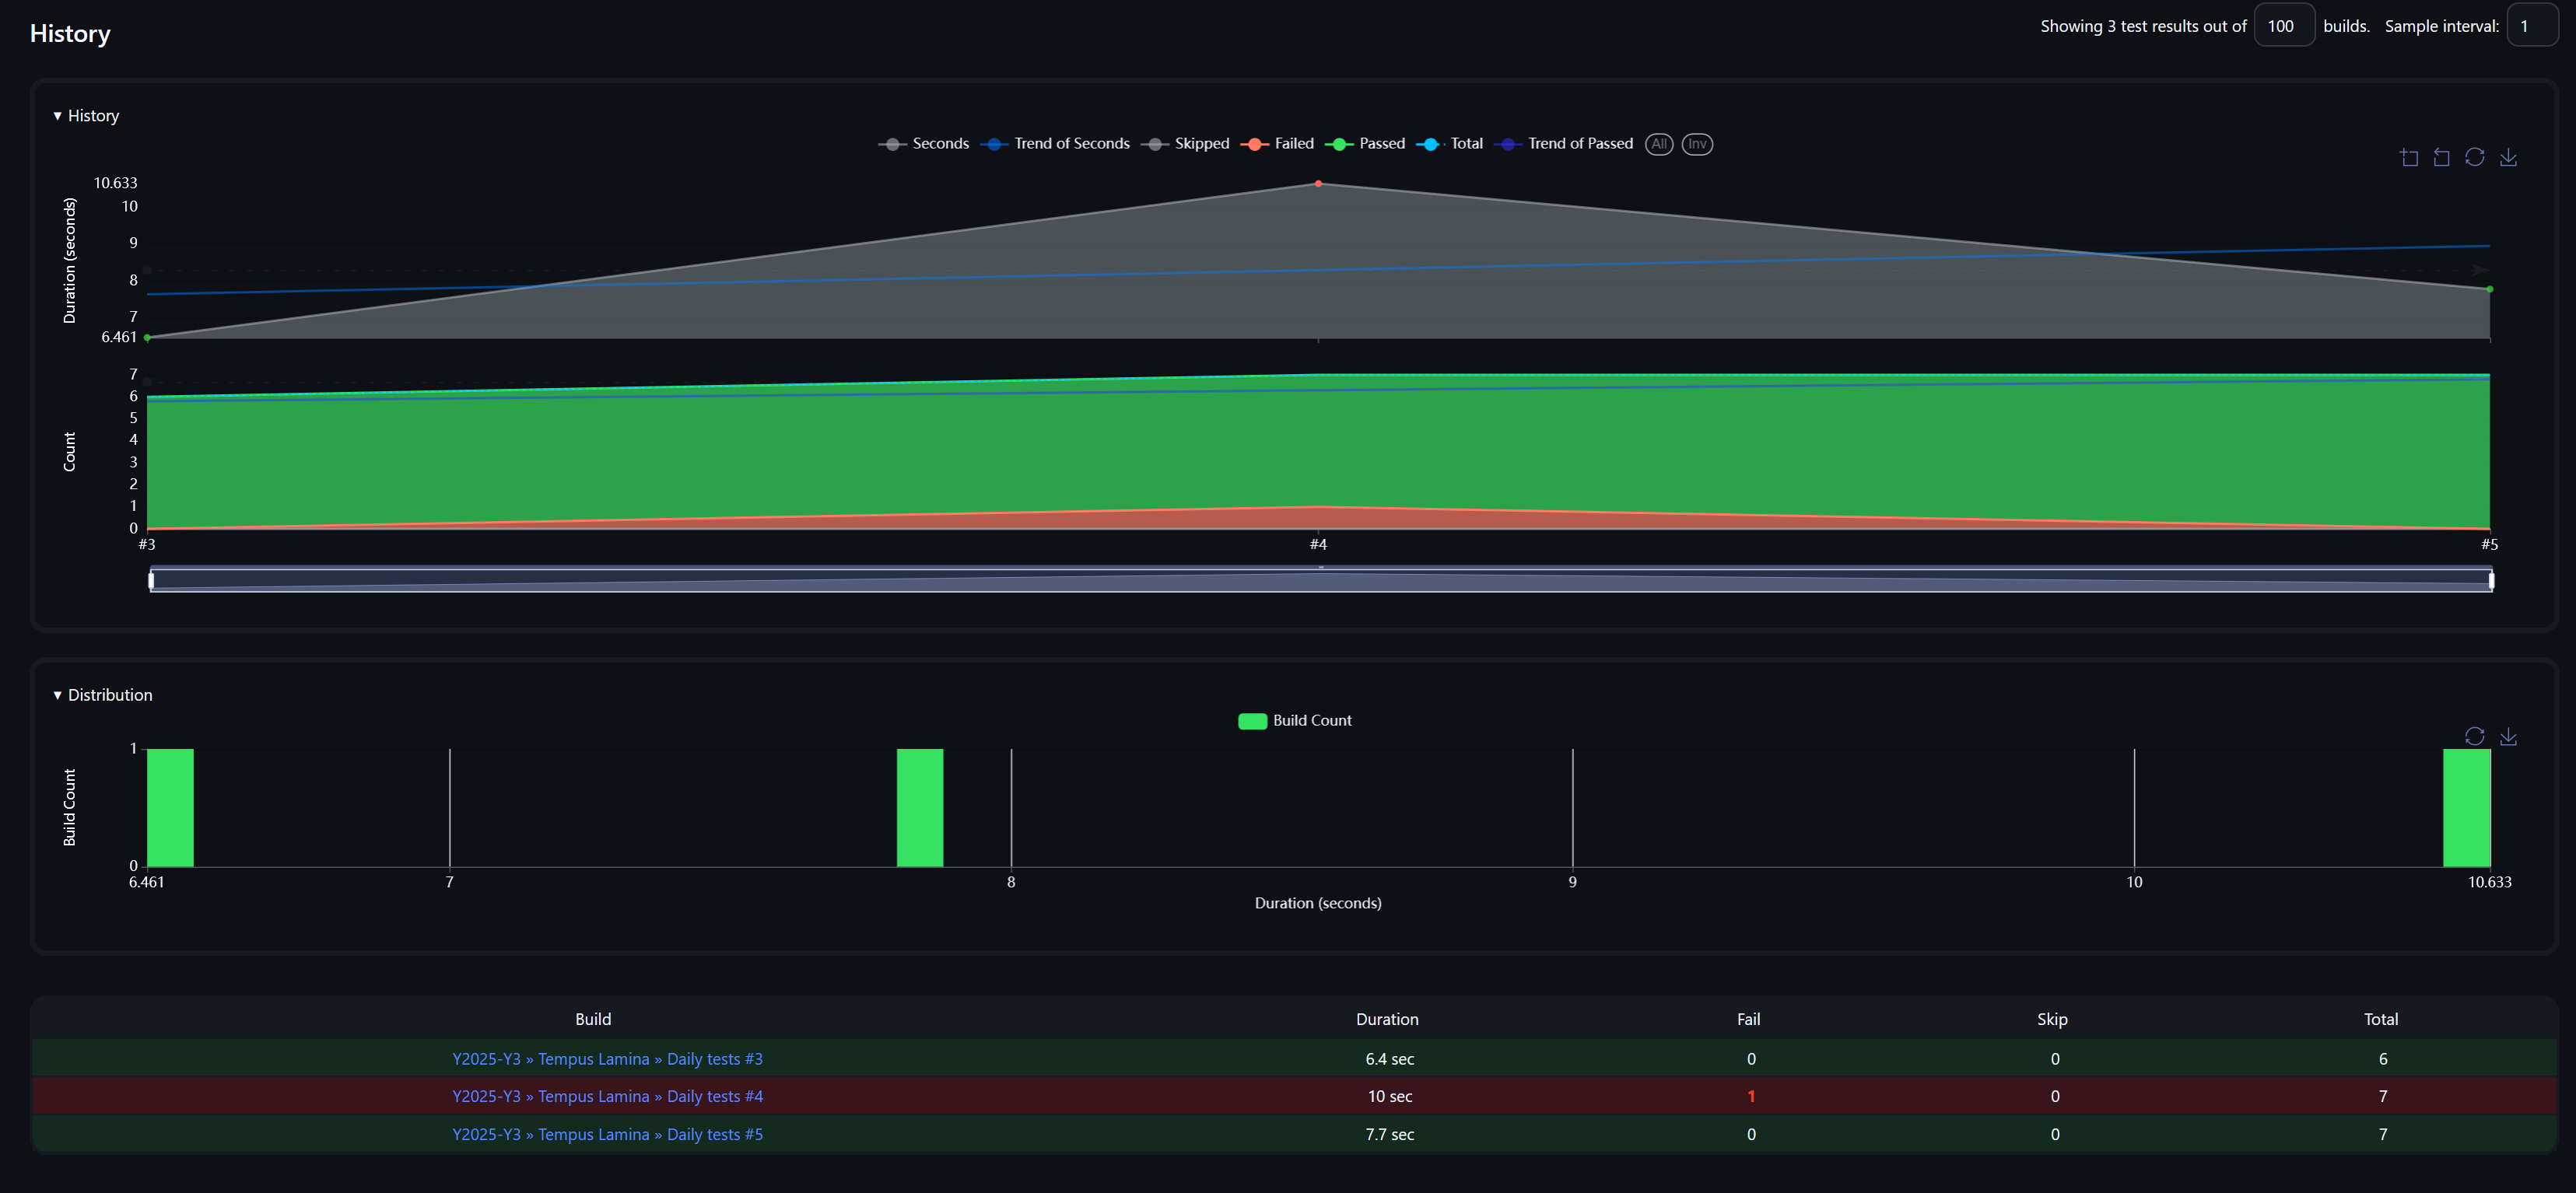Save the History chart as an image
The height and width of the screenshot is (1193, 2576).
(x=2508, y=158)
